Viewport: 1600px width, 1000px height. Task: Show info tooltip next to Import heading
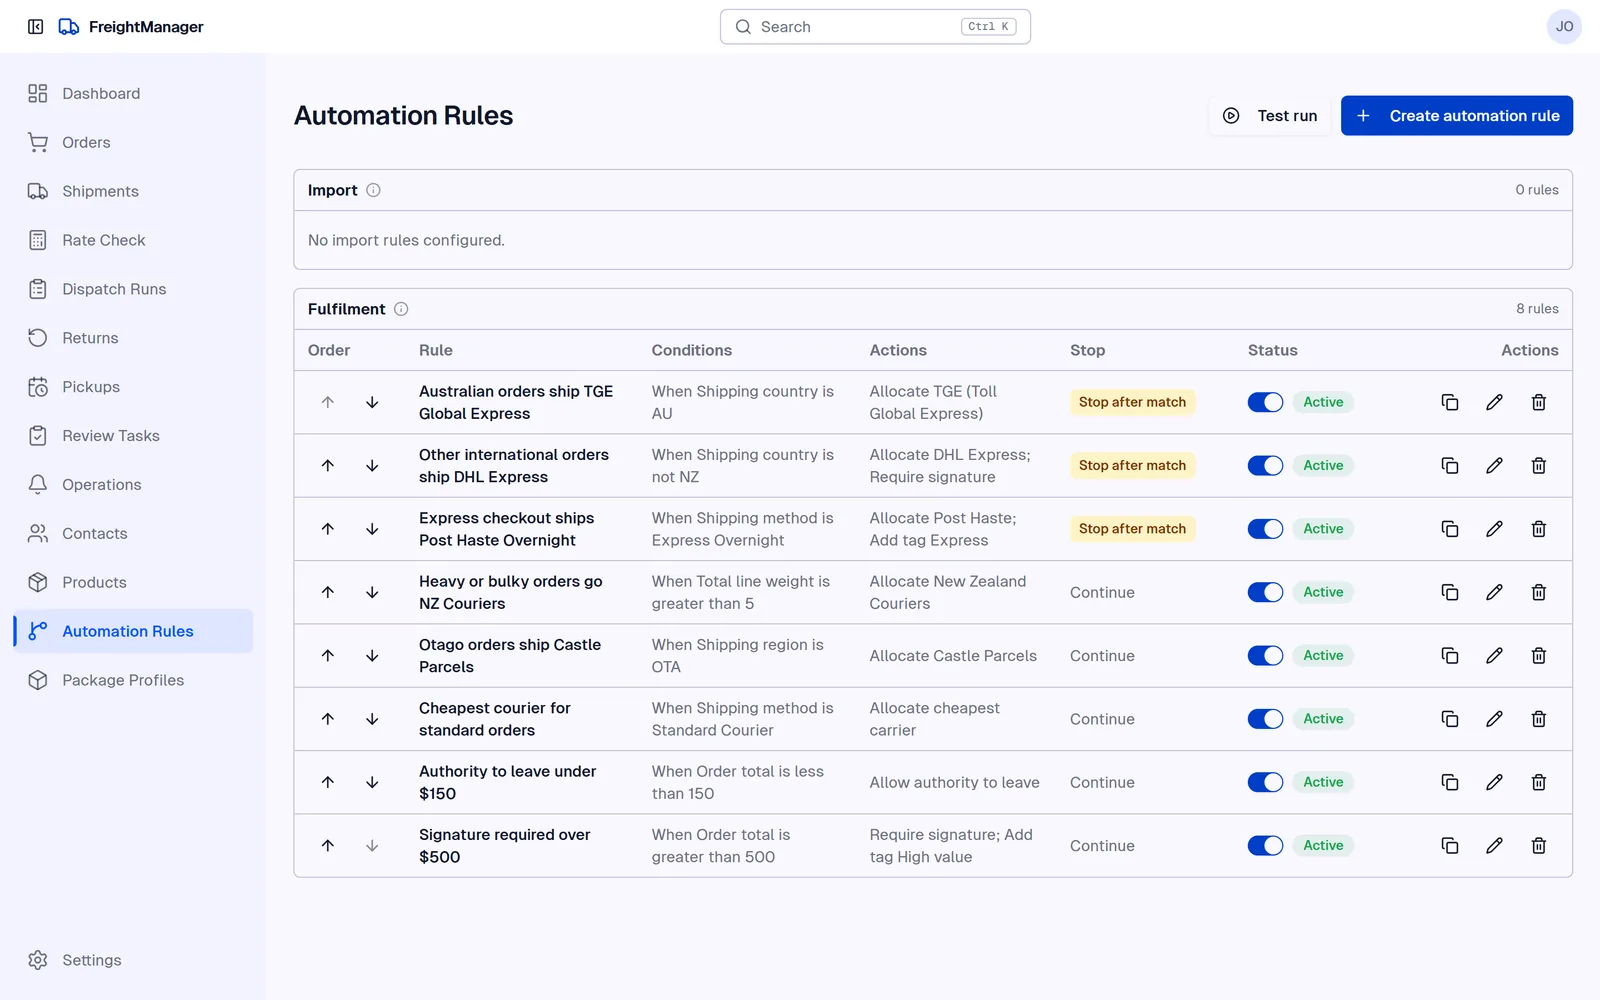coord(373,190)
